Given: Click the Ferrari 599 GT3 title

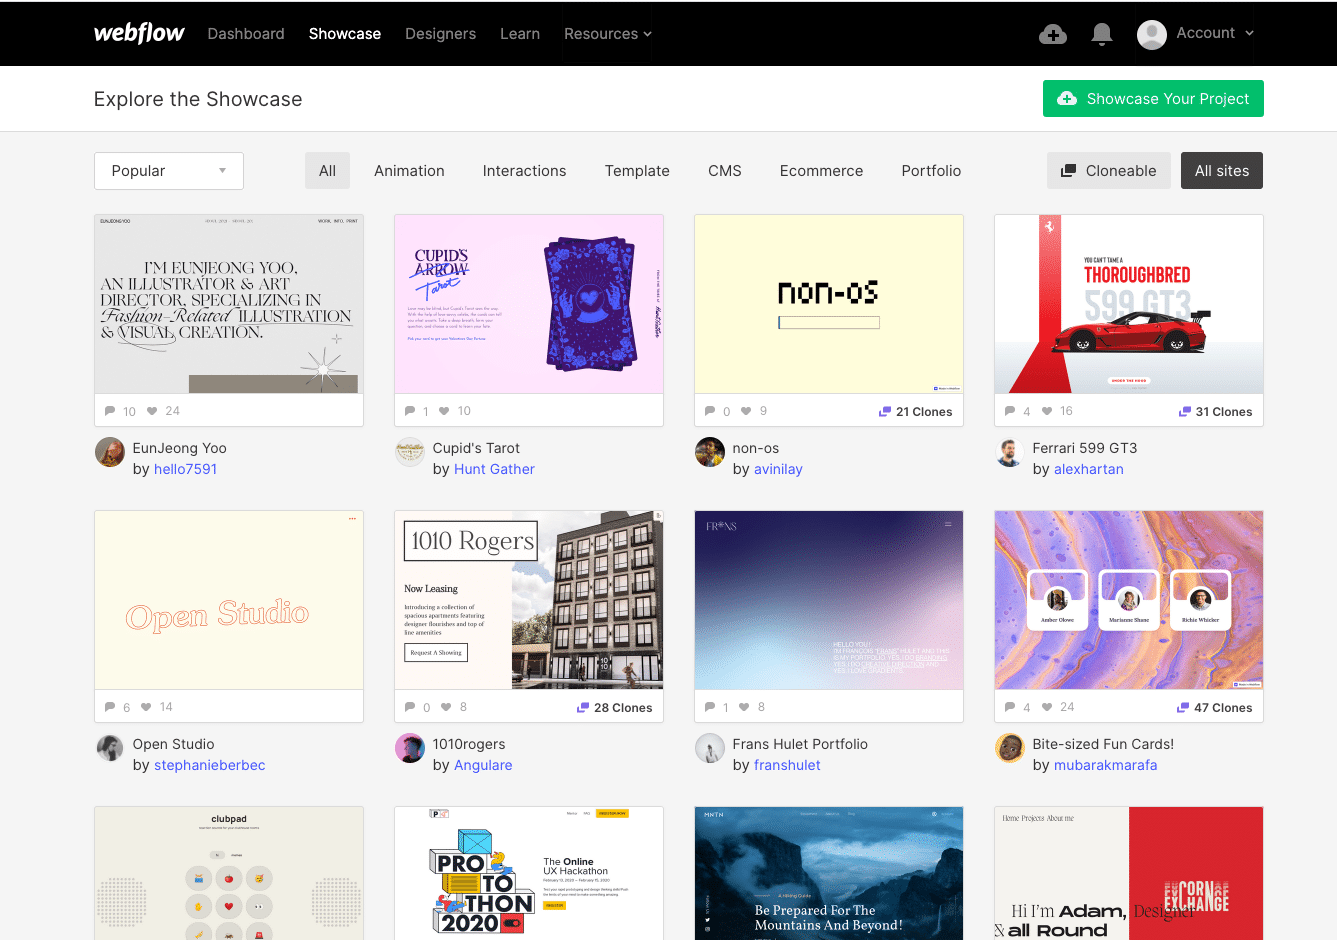Looking at the screenshot, I should click(1085, 448).
